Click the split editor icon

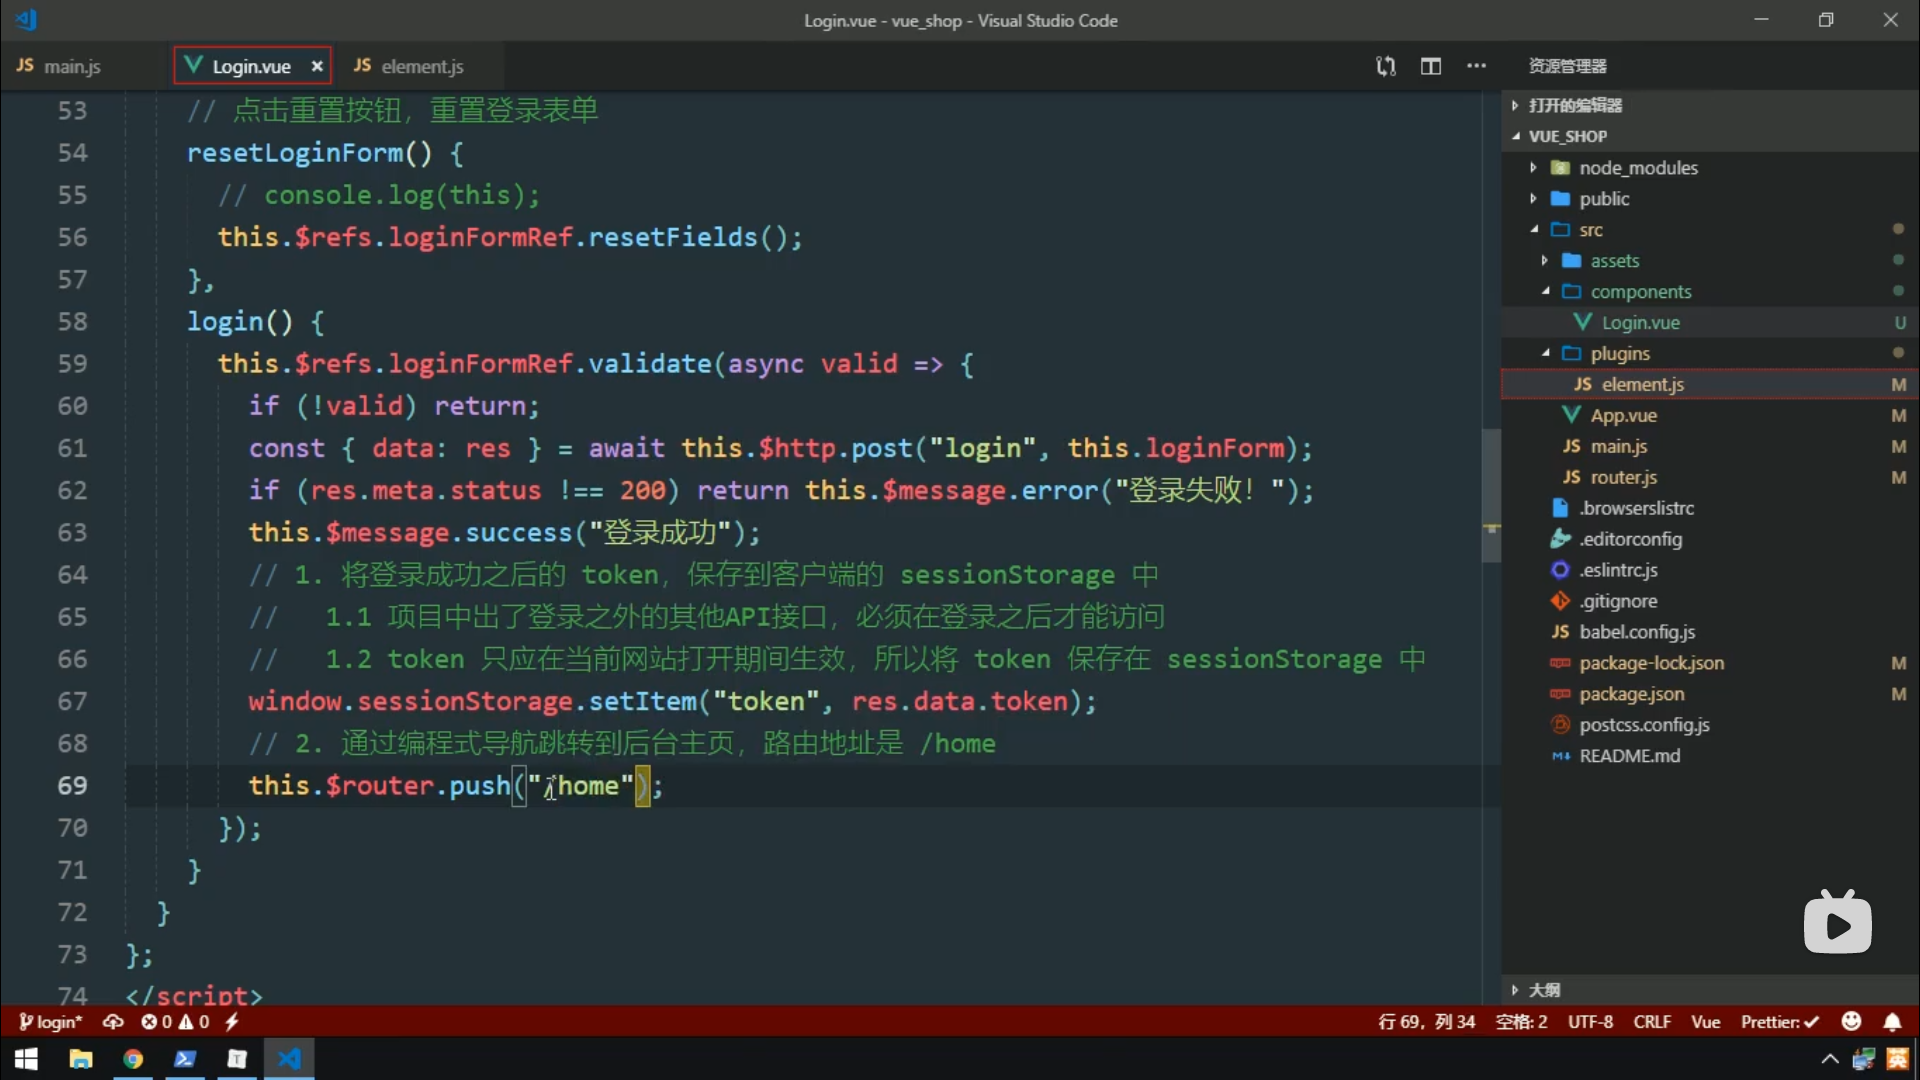(1431, 66)
